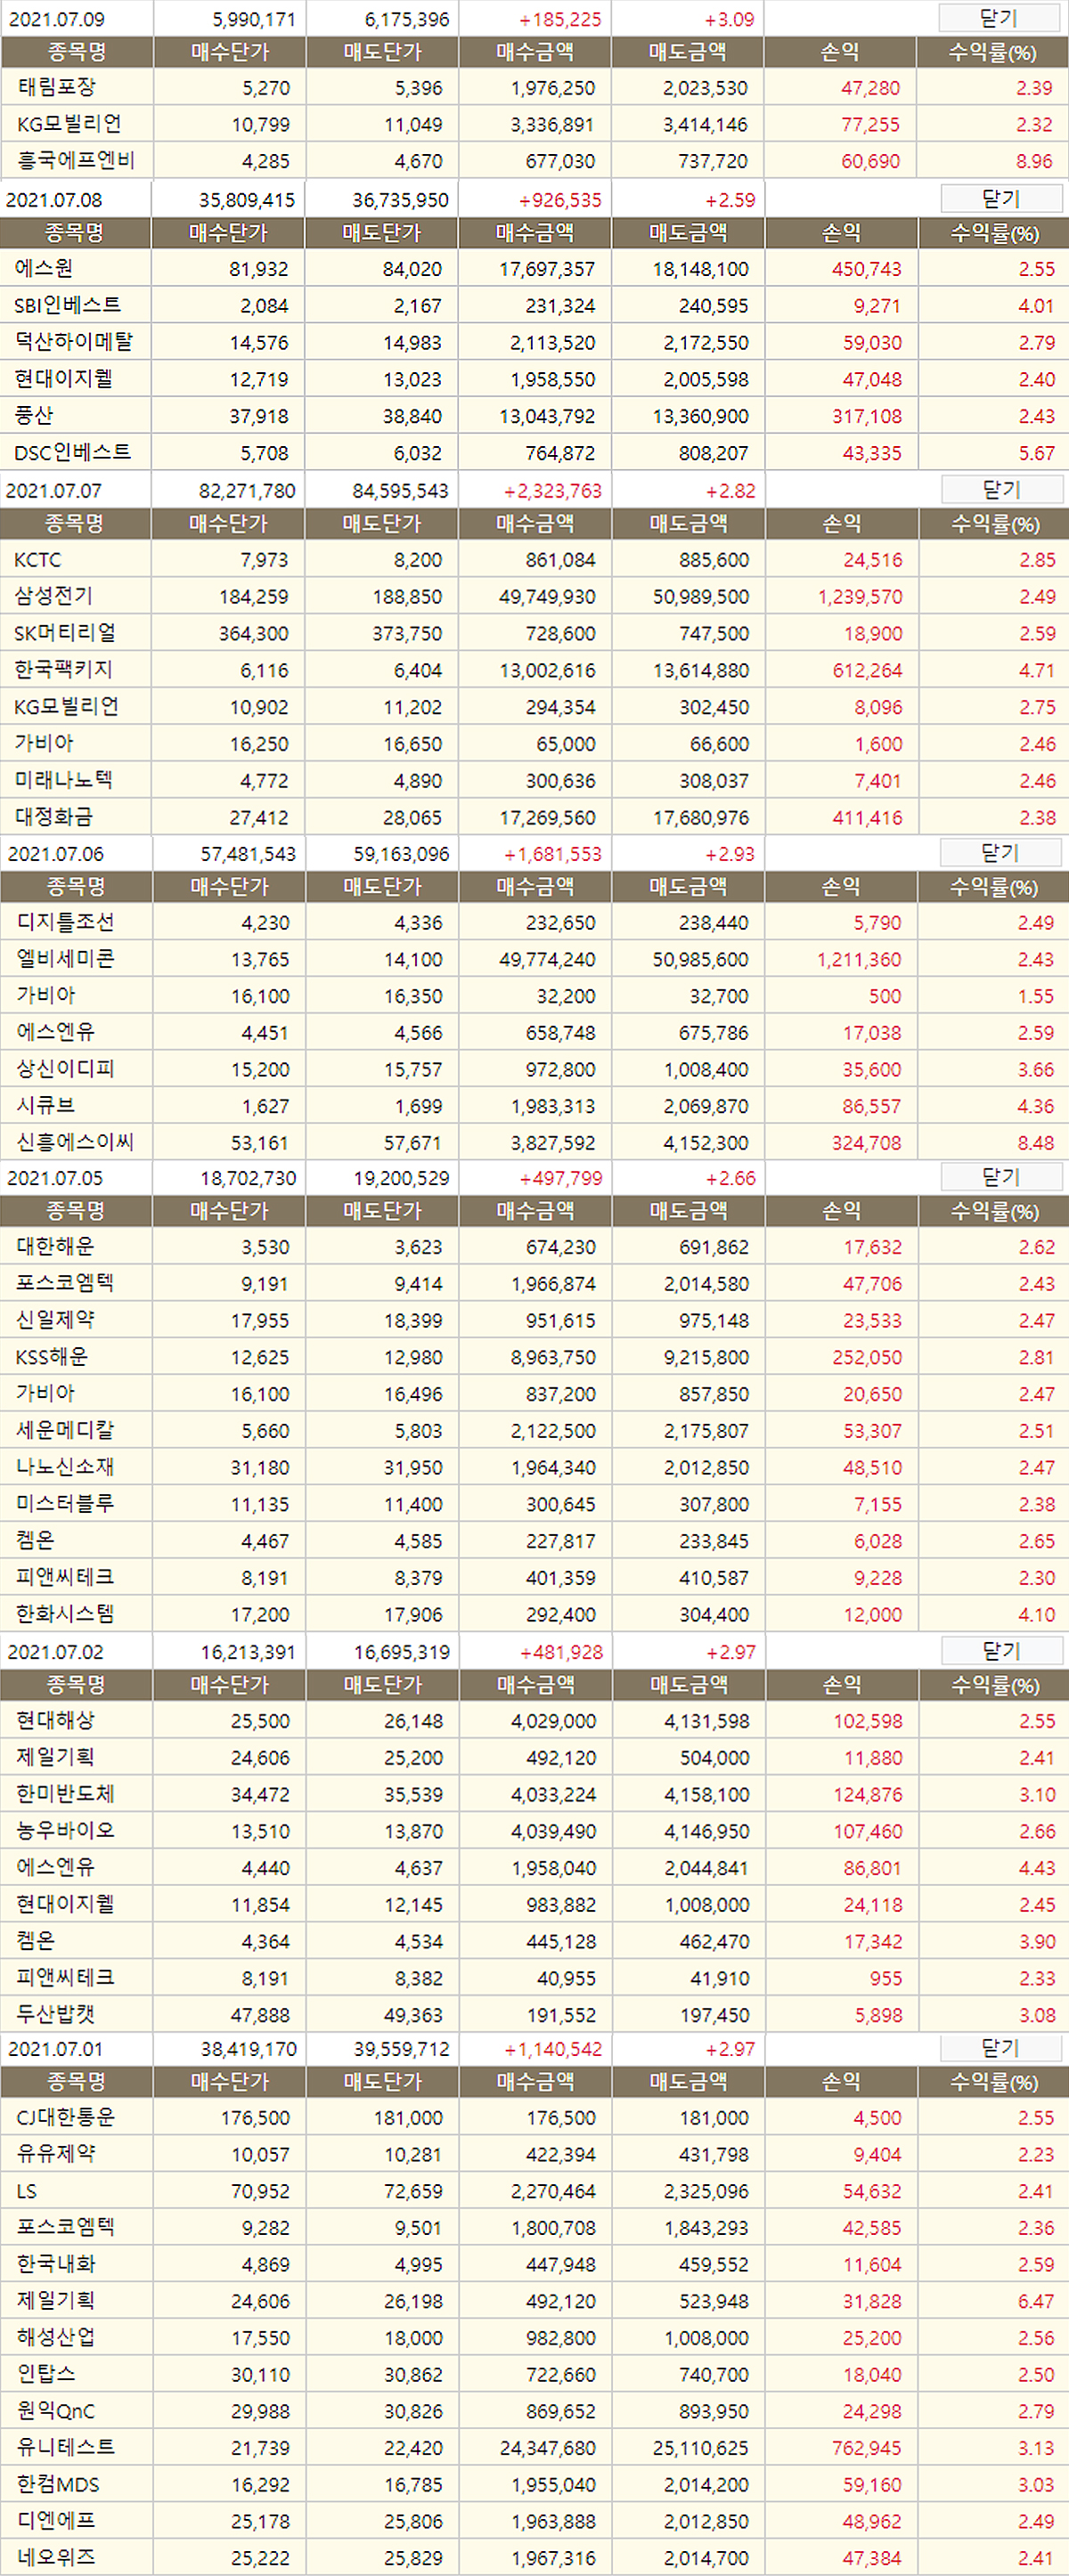Click stock name 시큐브
Viewport: 1069px width, 2576px height.
[46, 1105]
